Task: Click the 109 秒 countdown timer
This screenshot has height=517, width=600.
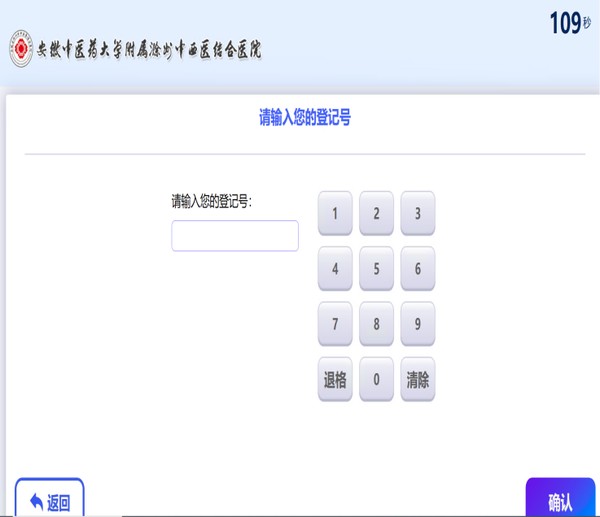Action: [x=570, y=23]
